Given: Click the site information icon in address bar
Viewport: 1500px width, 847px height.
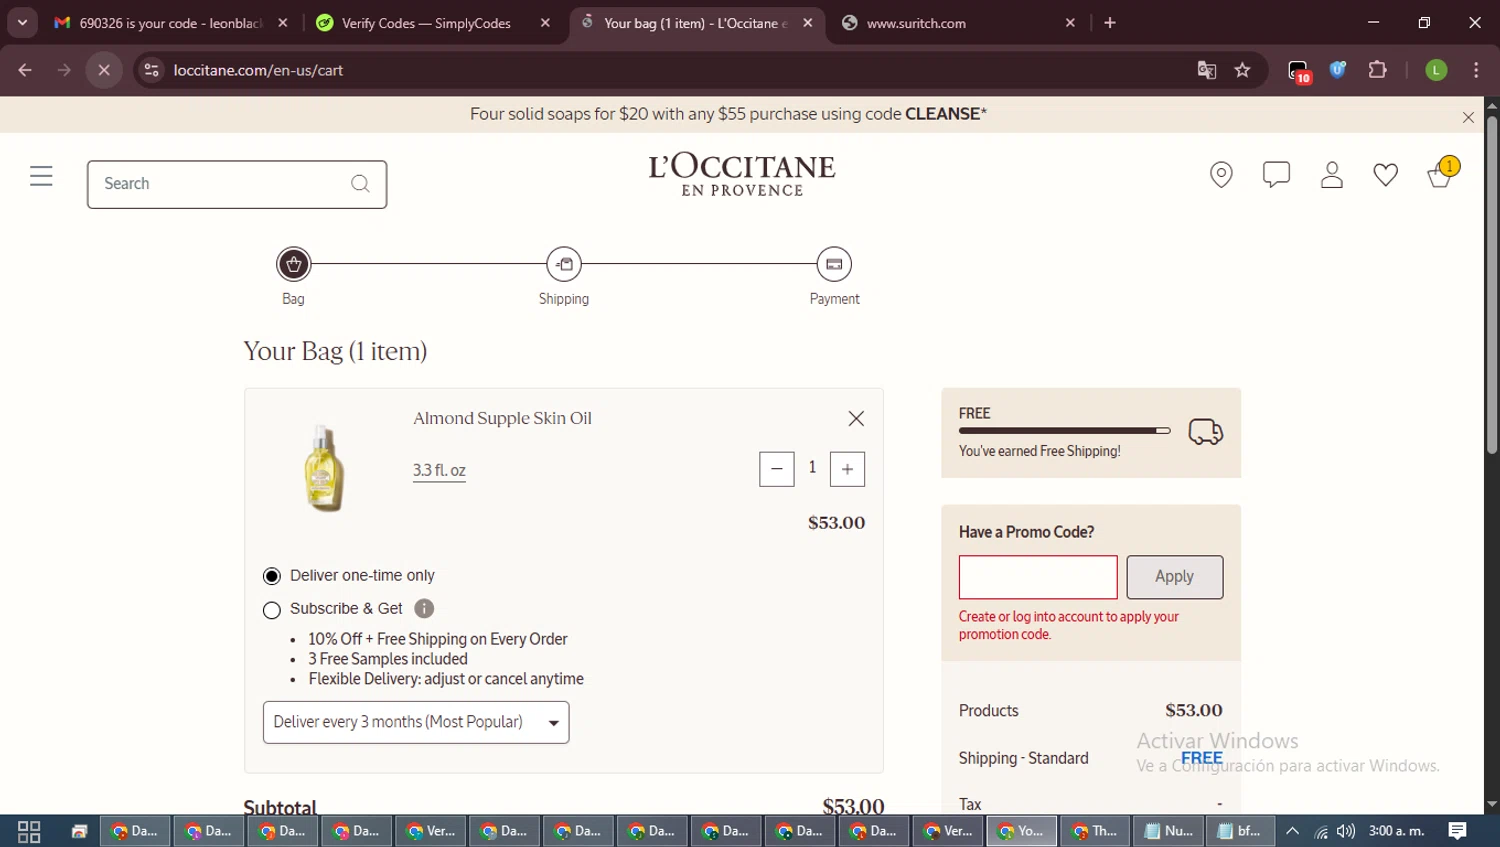Looking at the screenshot, I should (151, 70).
